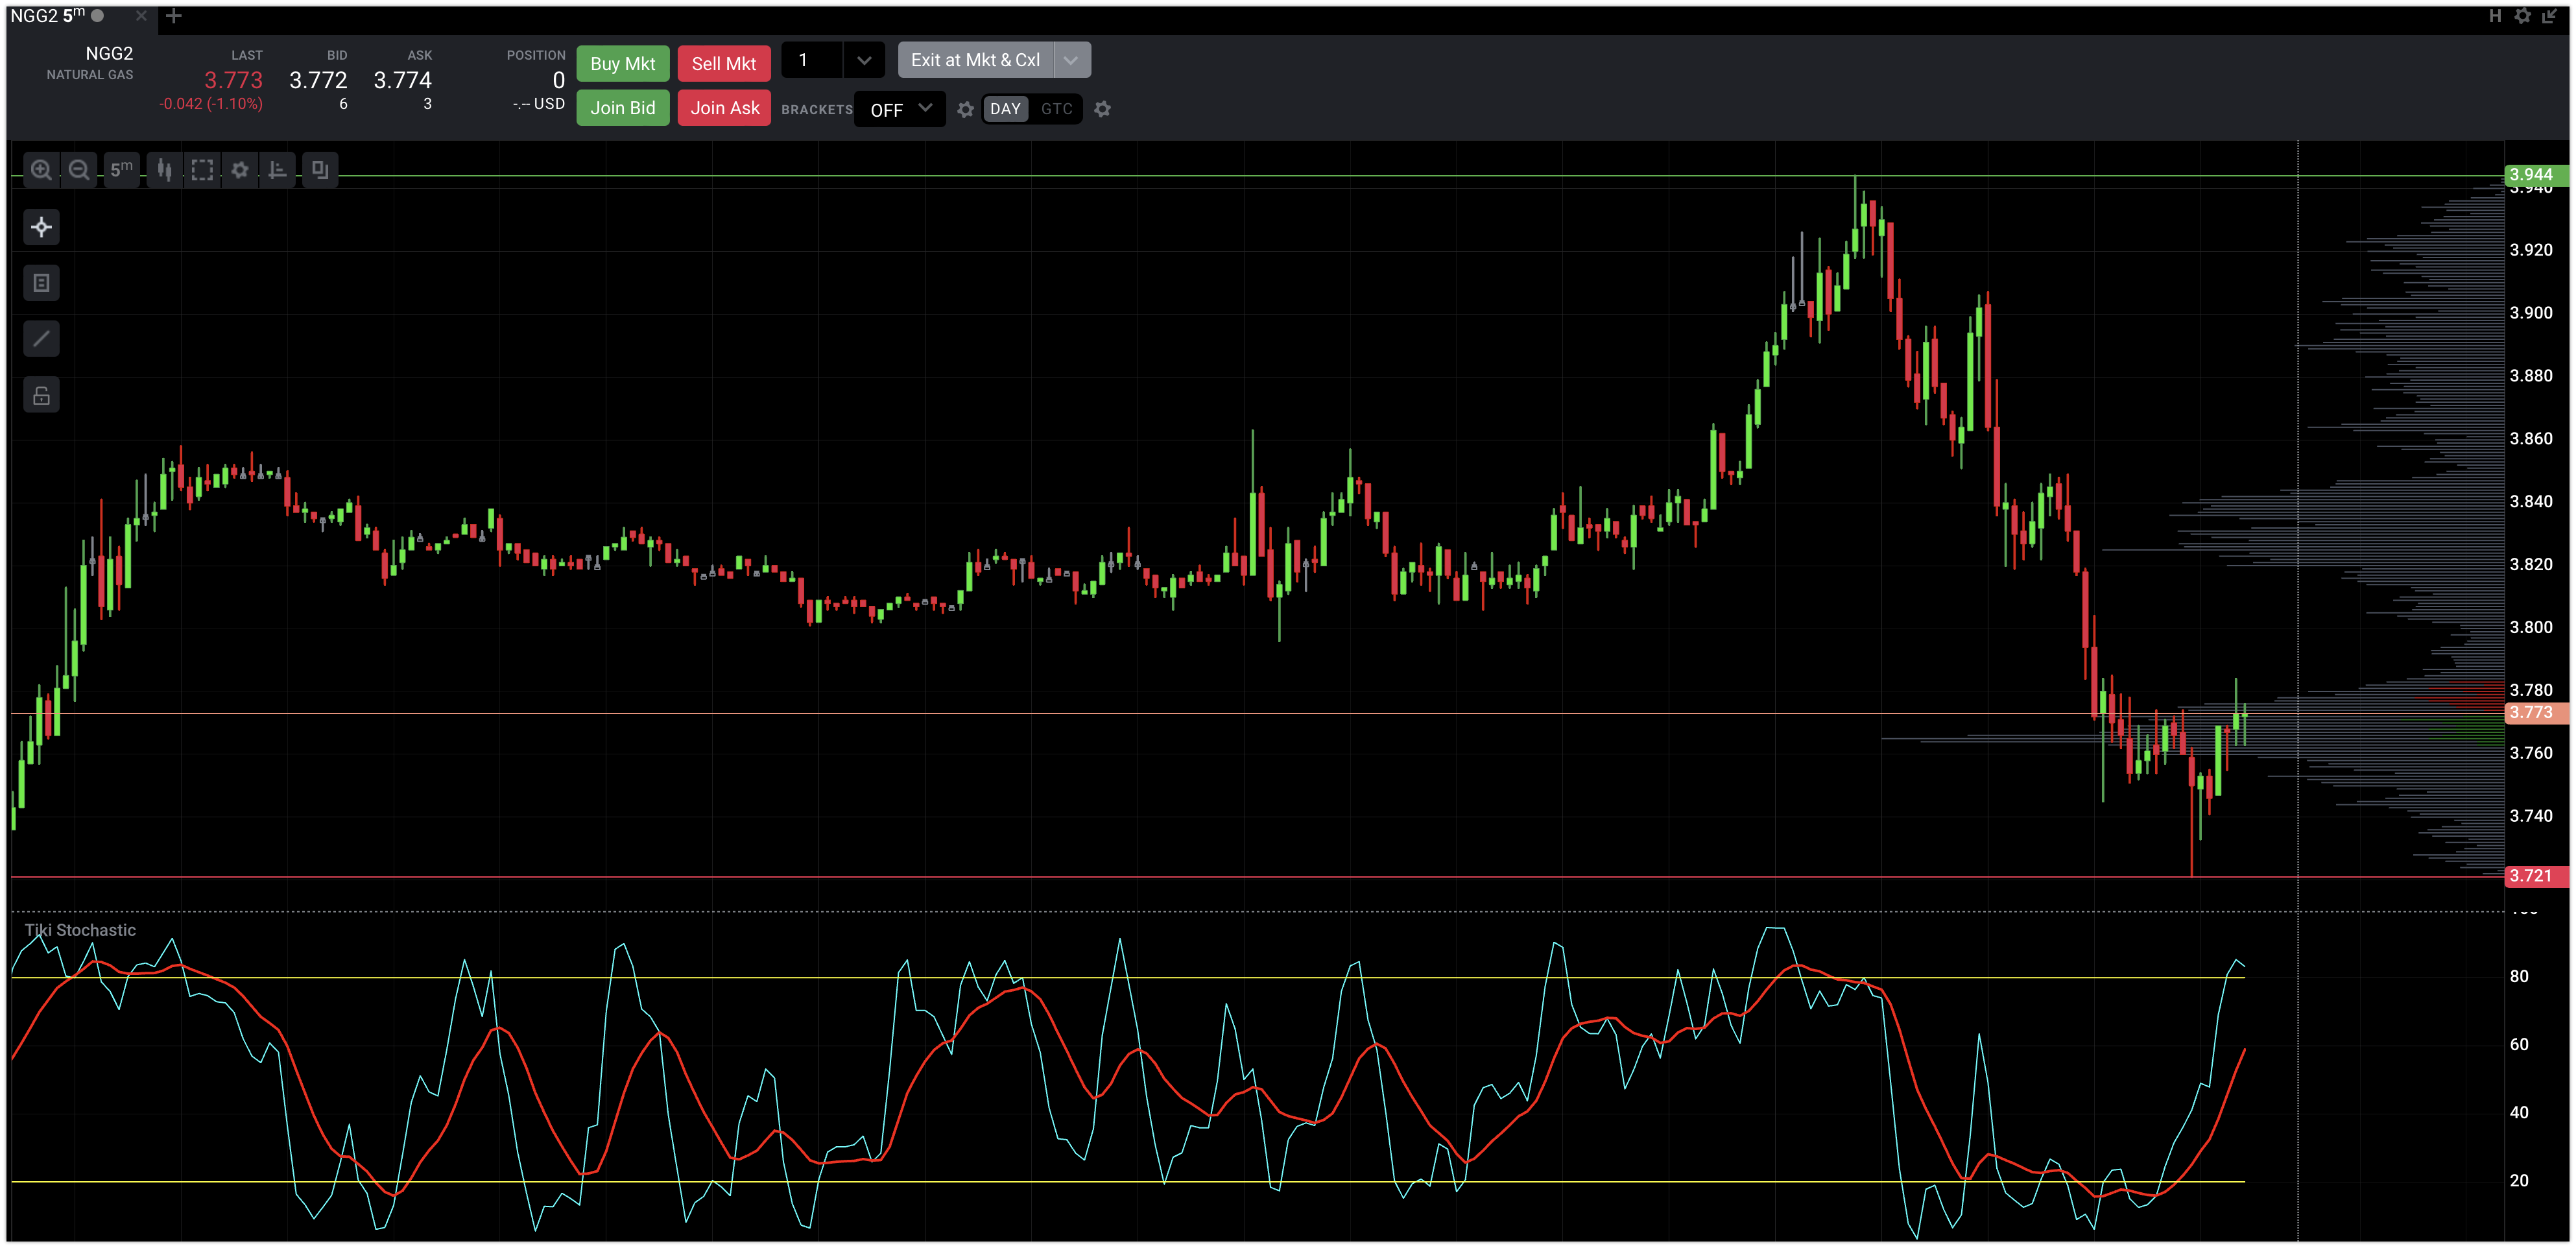This screenshot has width=2576, height=1248.
Task: Expand the BRACKETS OFF dropdown
Action: 900,109
